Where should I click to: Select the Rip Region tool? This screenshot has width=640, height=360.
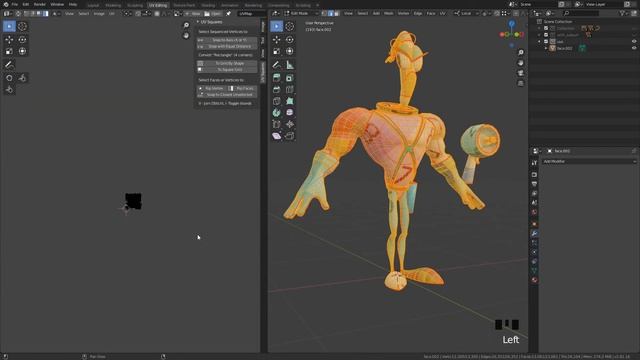click(x=289, y=136)
